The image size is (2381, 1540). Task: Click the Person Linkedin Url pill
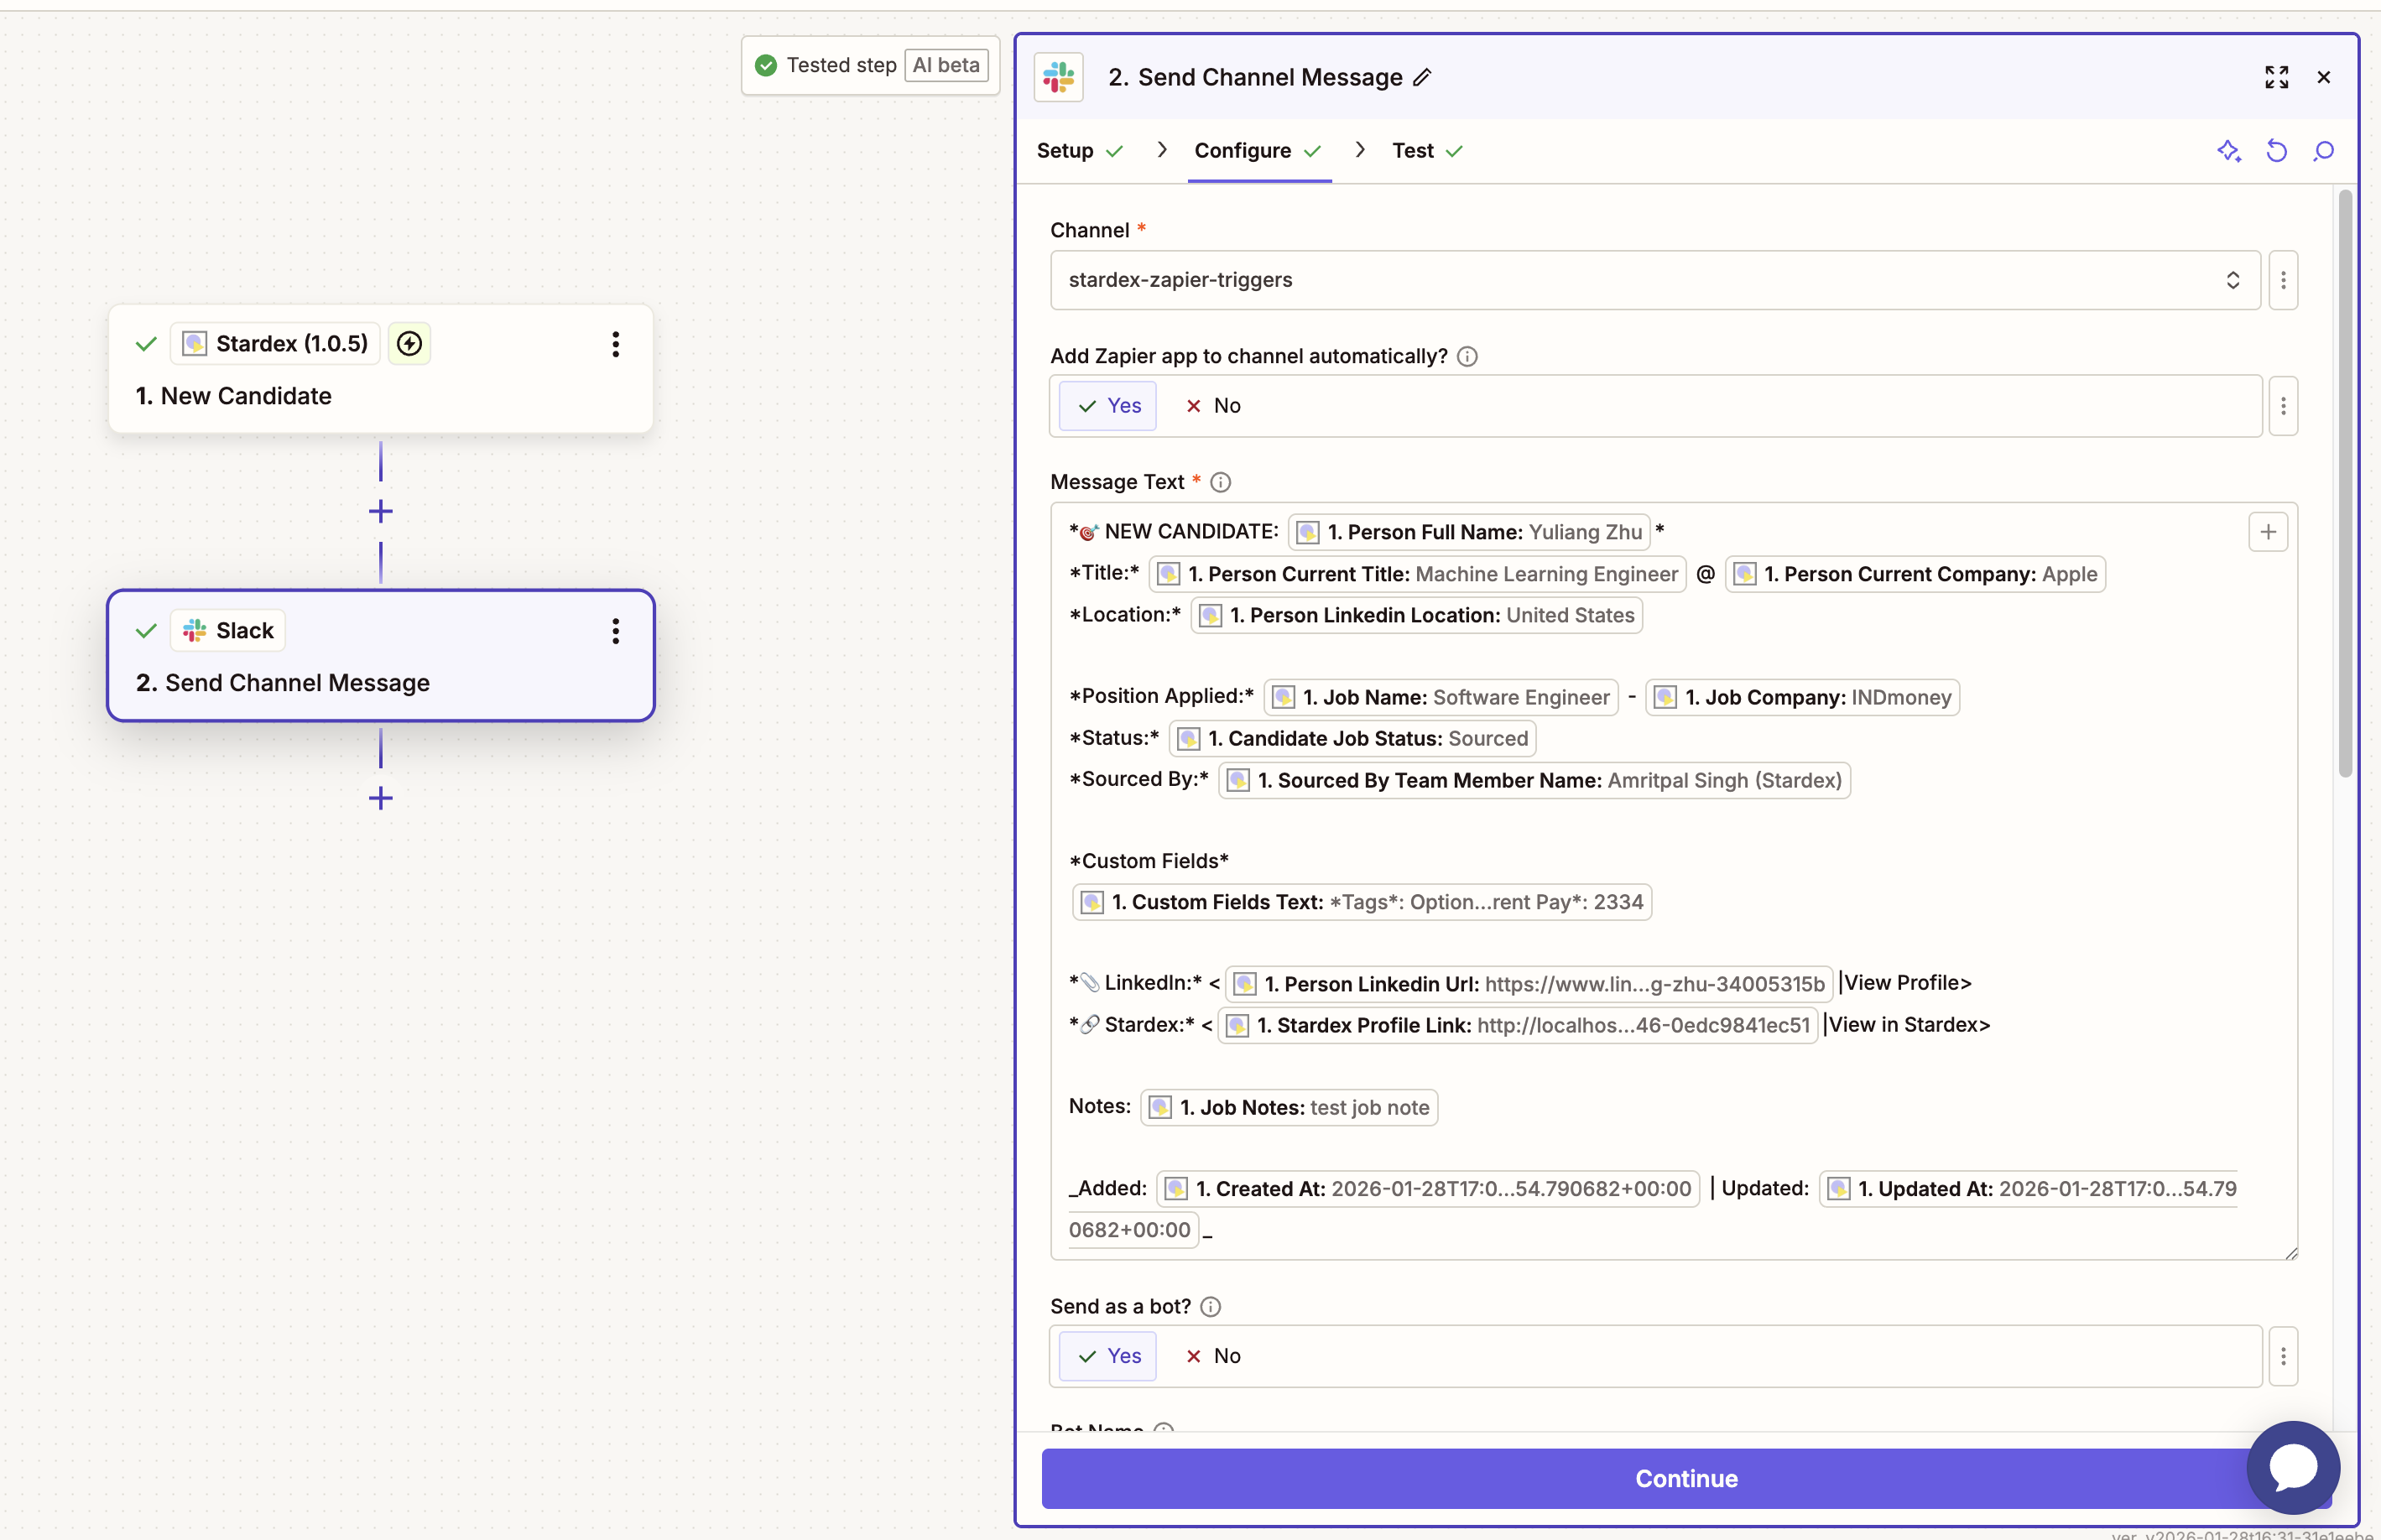click(x=1528, y=984)
